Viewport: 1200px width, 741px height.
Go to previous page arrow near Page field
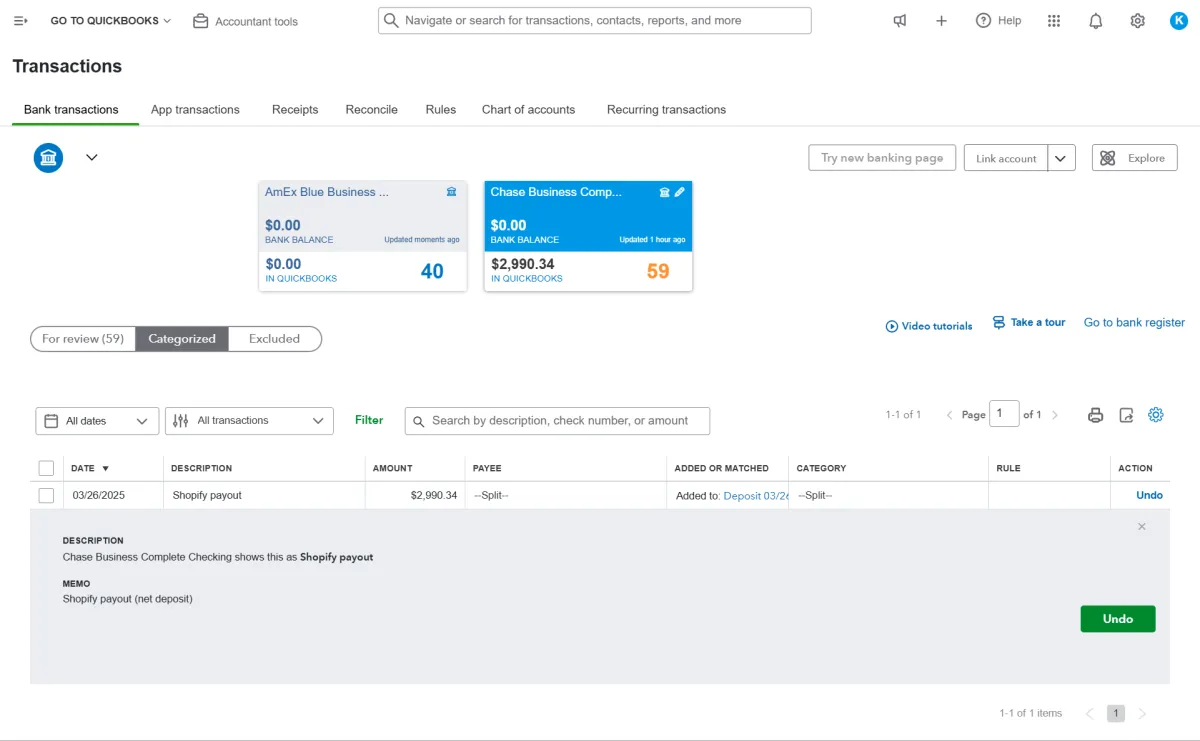(949, 415)
